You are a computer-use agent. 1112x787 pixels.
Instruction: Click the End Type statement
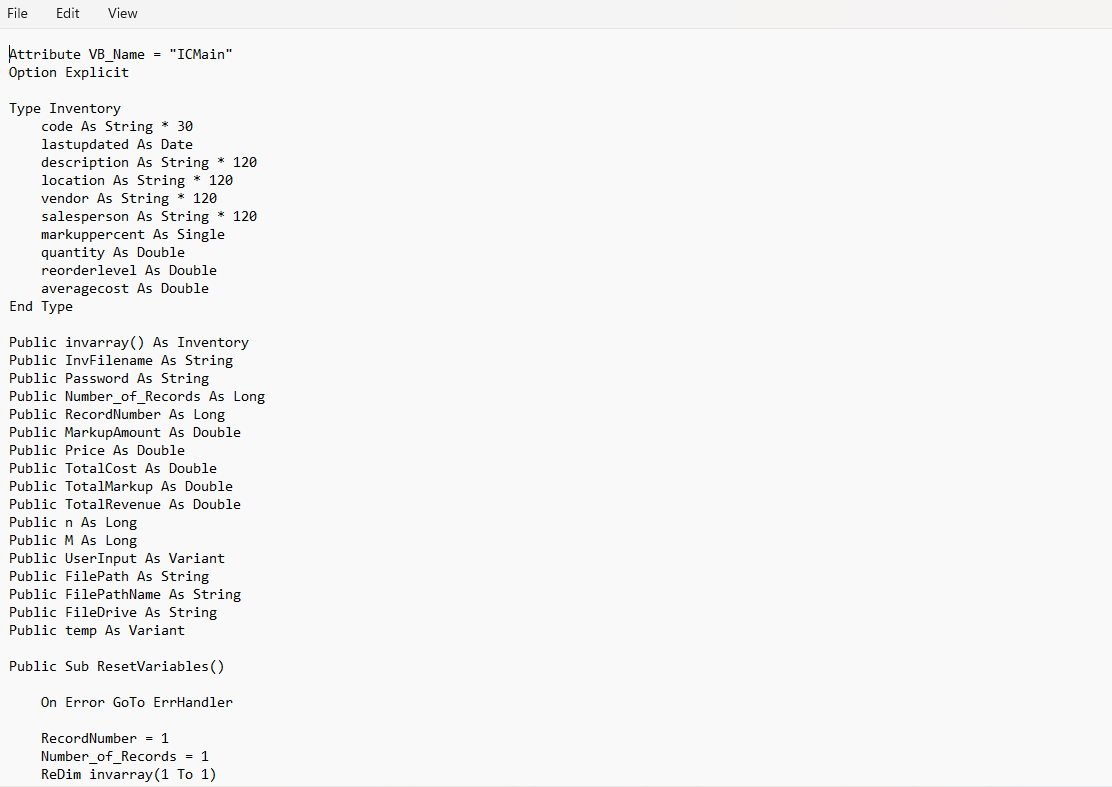(x=40, y=306)
